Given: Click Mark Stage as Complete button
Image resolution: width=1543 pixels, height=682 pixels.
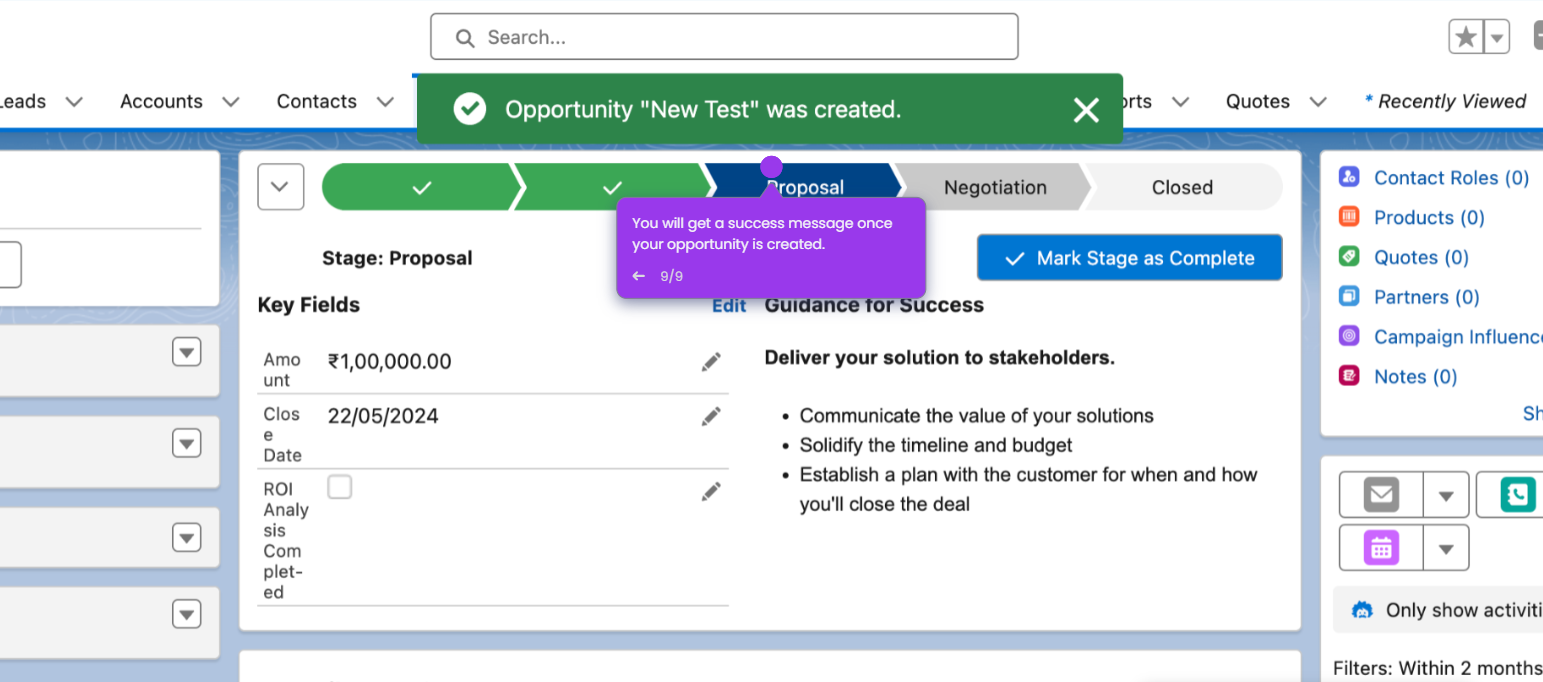Looking at the screenshot, I should (x=1130, y=258).
